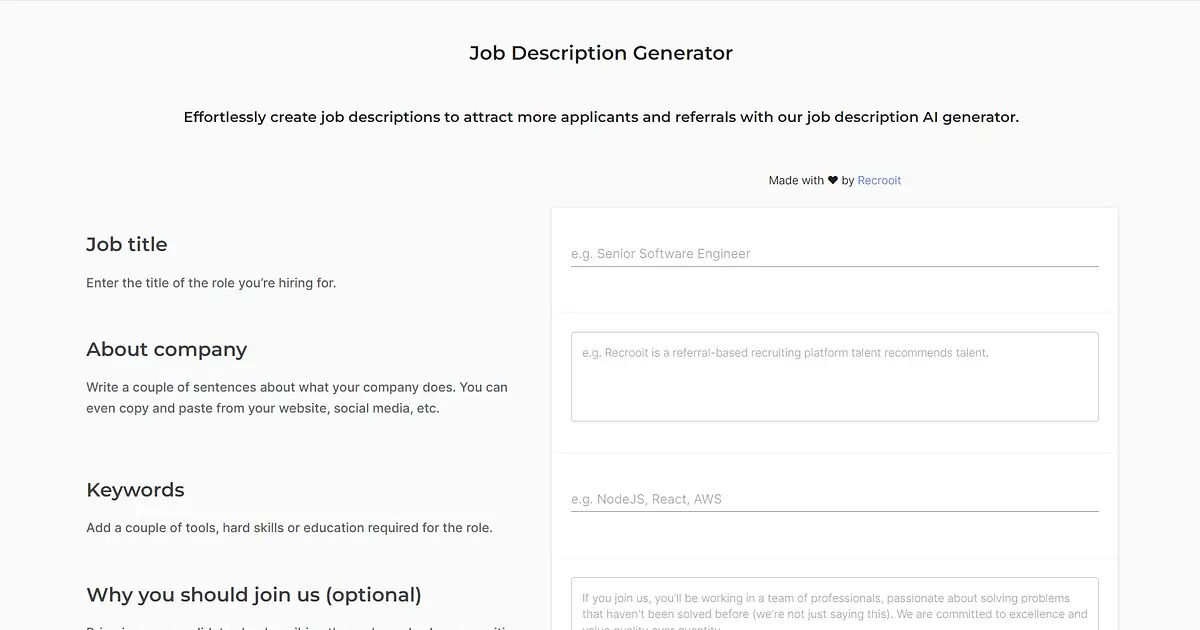Click "Enter the title of the role" helper text

click(x=211, y=283)
